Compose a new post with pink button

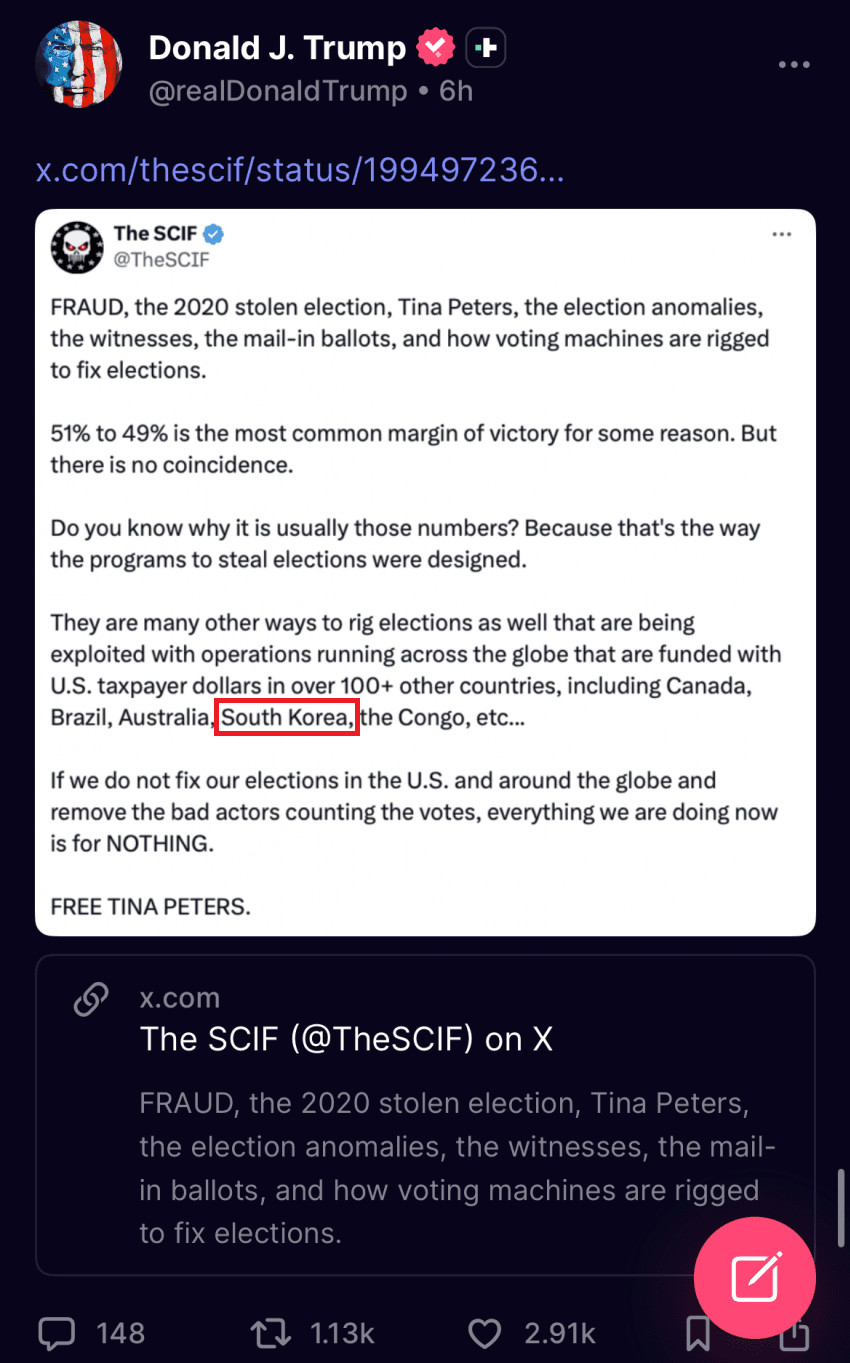tap(755, 1277)
